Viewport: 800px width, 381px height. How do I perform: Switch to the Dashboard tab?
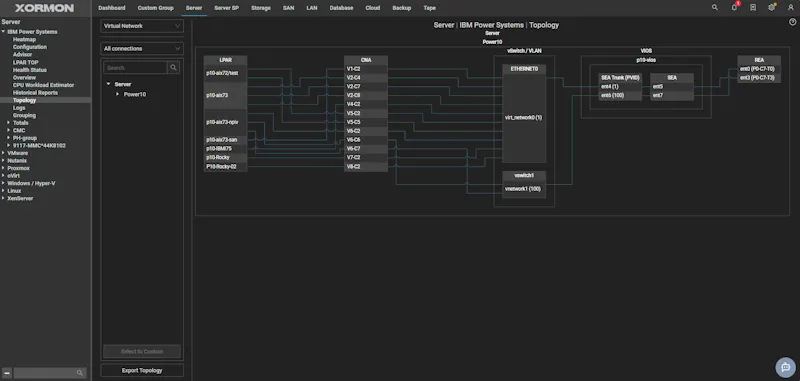tap(112, 8)
